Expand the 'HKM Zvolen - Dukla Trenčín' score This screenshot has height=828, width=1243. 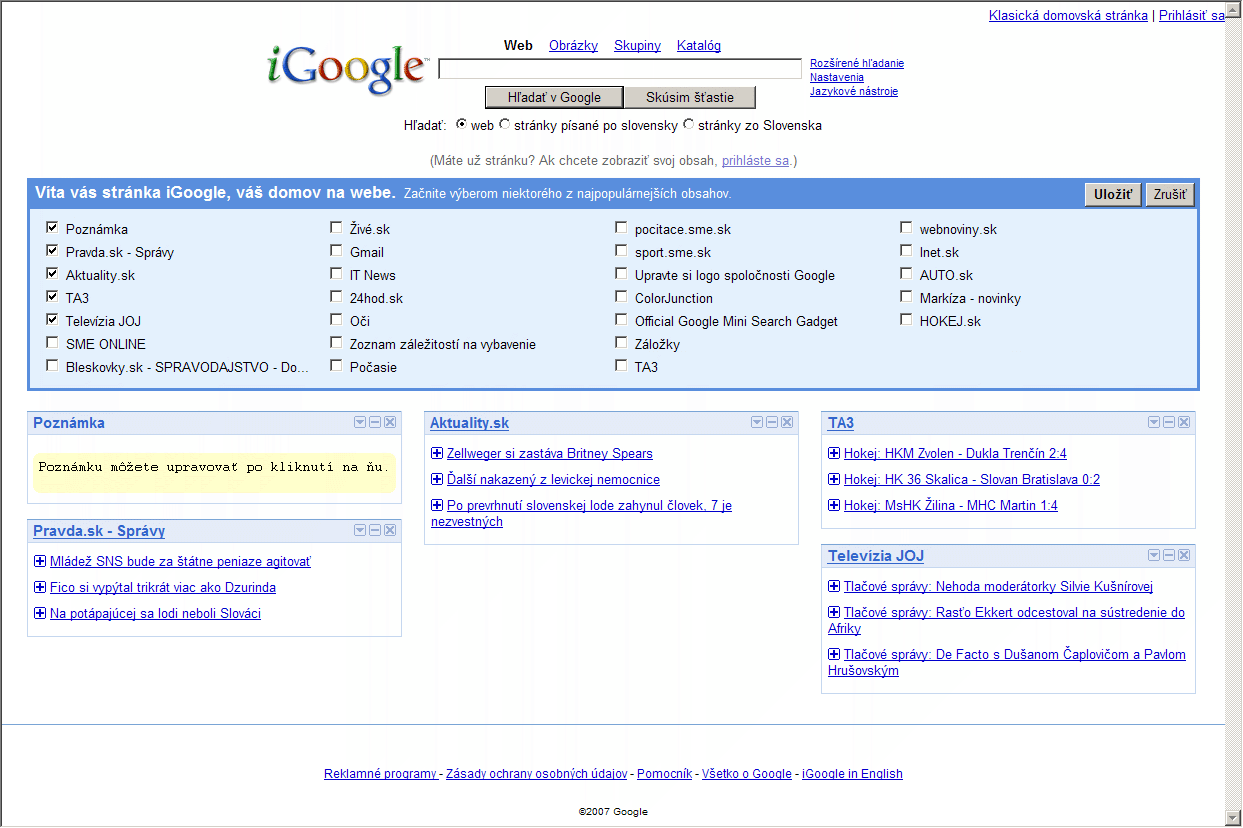click(834, 453)
